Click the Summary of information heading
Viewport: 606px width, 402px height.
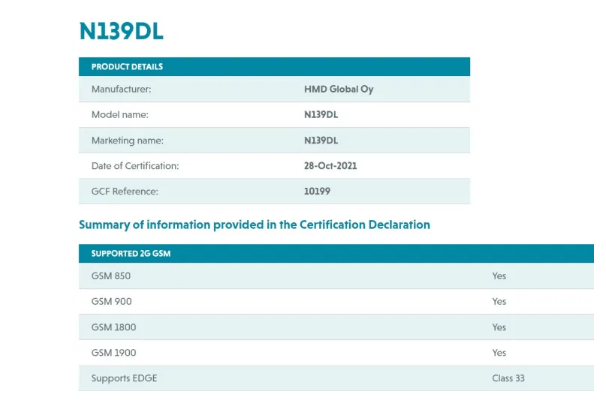[254, 225]
